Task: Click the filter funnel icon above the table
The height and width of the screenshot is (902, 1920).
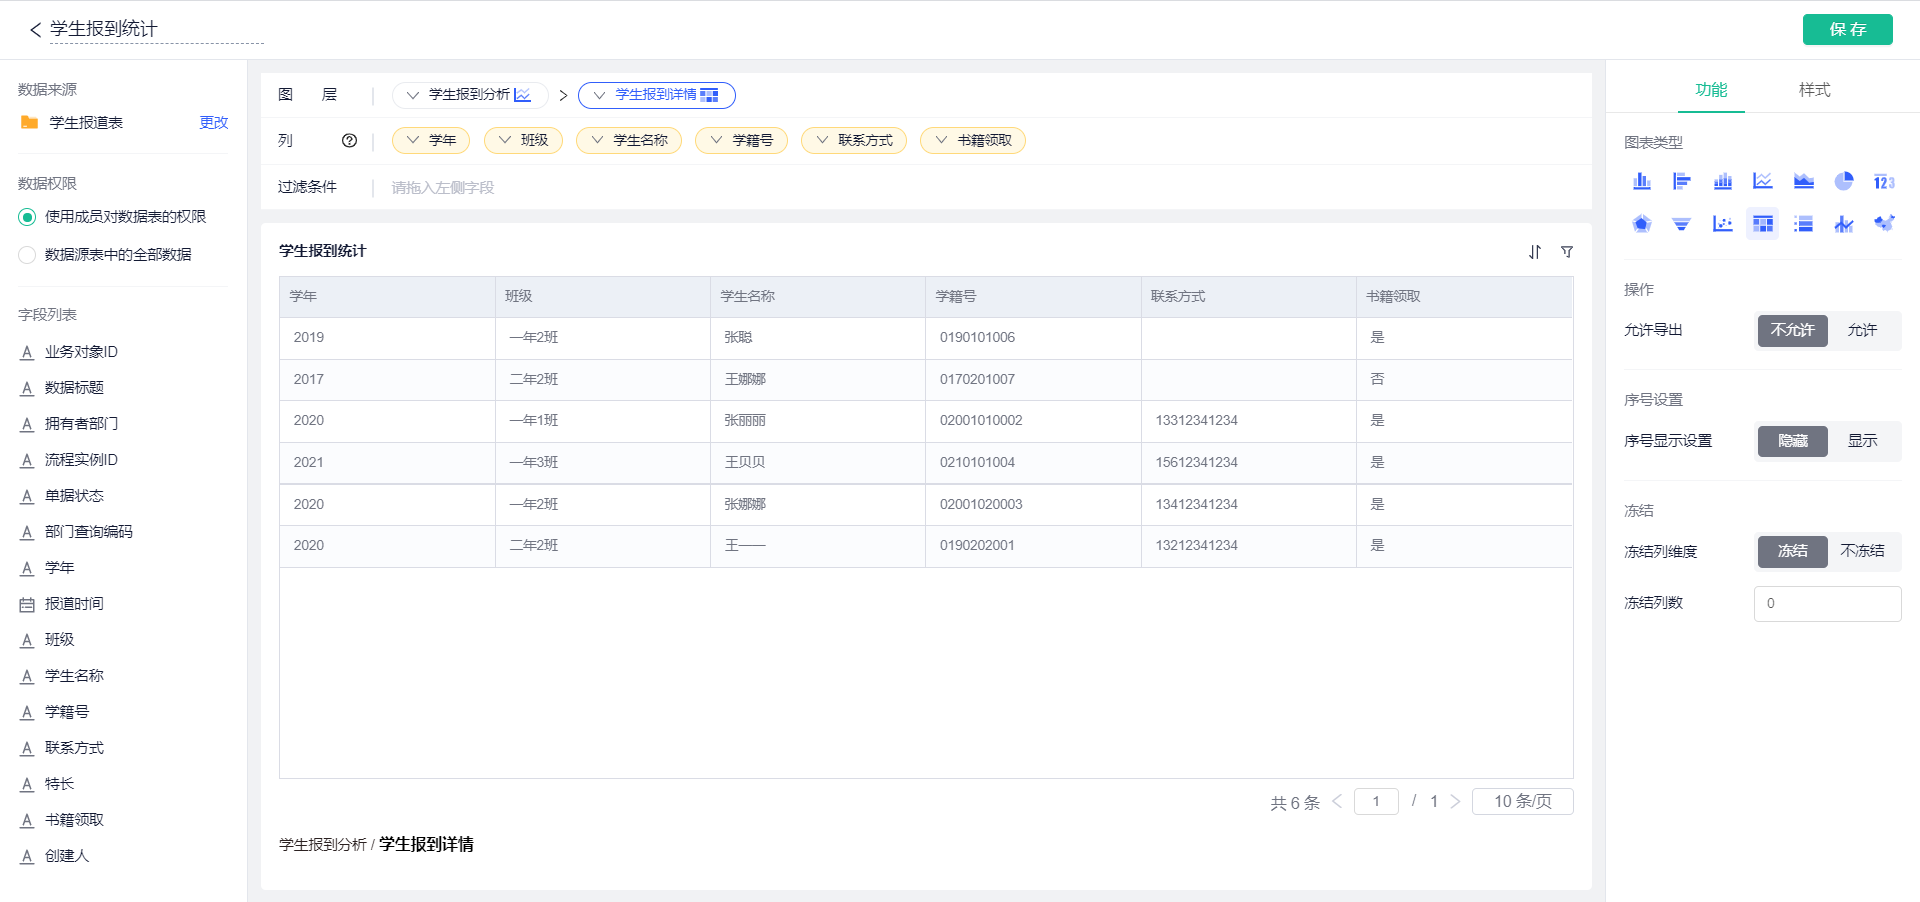Action: 1567,252
